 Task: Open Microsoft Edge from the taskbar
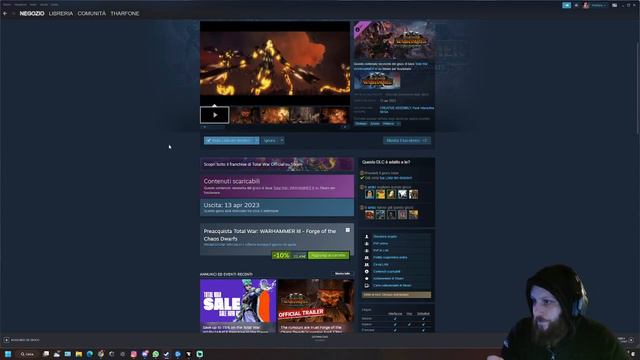pos(89,354)
